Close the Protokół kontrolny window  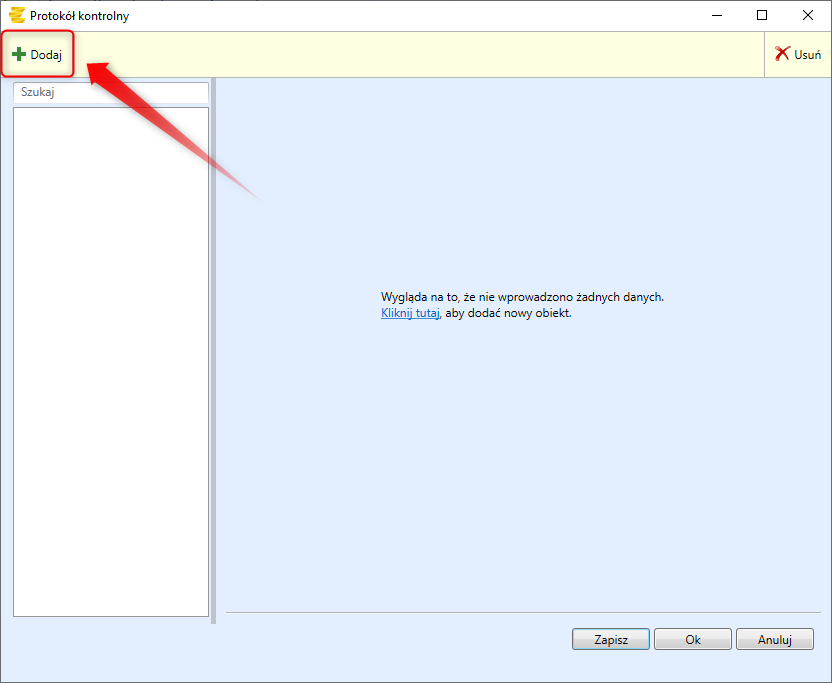(x=807, y=16)
